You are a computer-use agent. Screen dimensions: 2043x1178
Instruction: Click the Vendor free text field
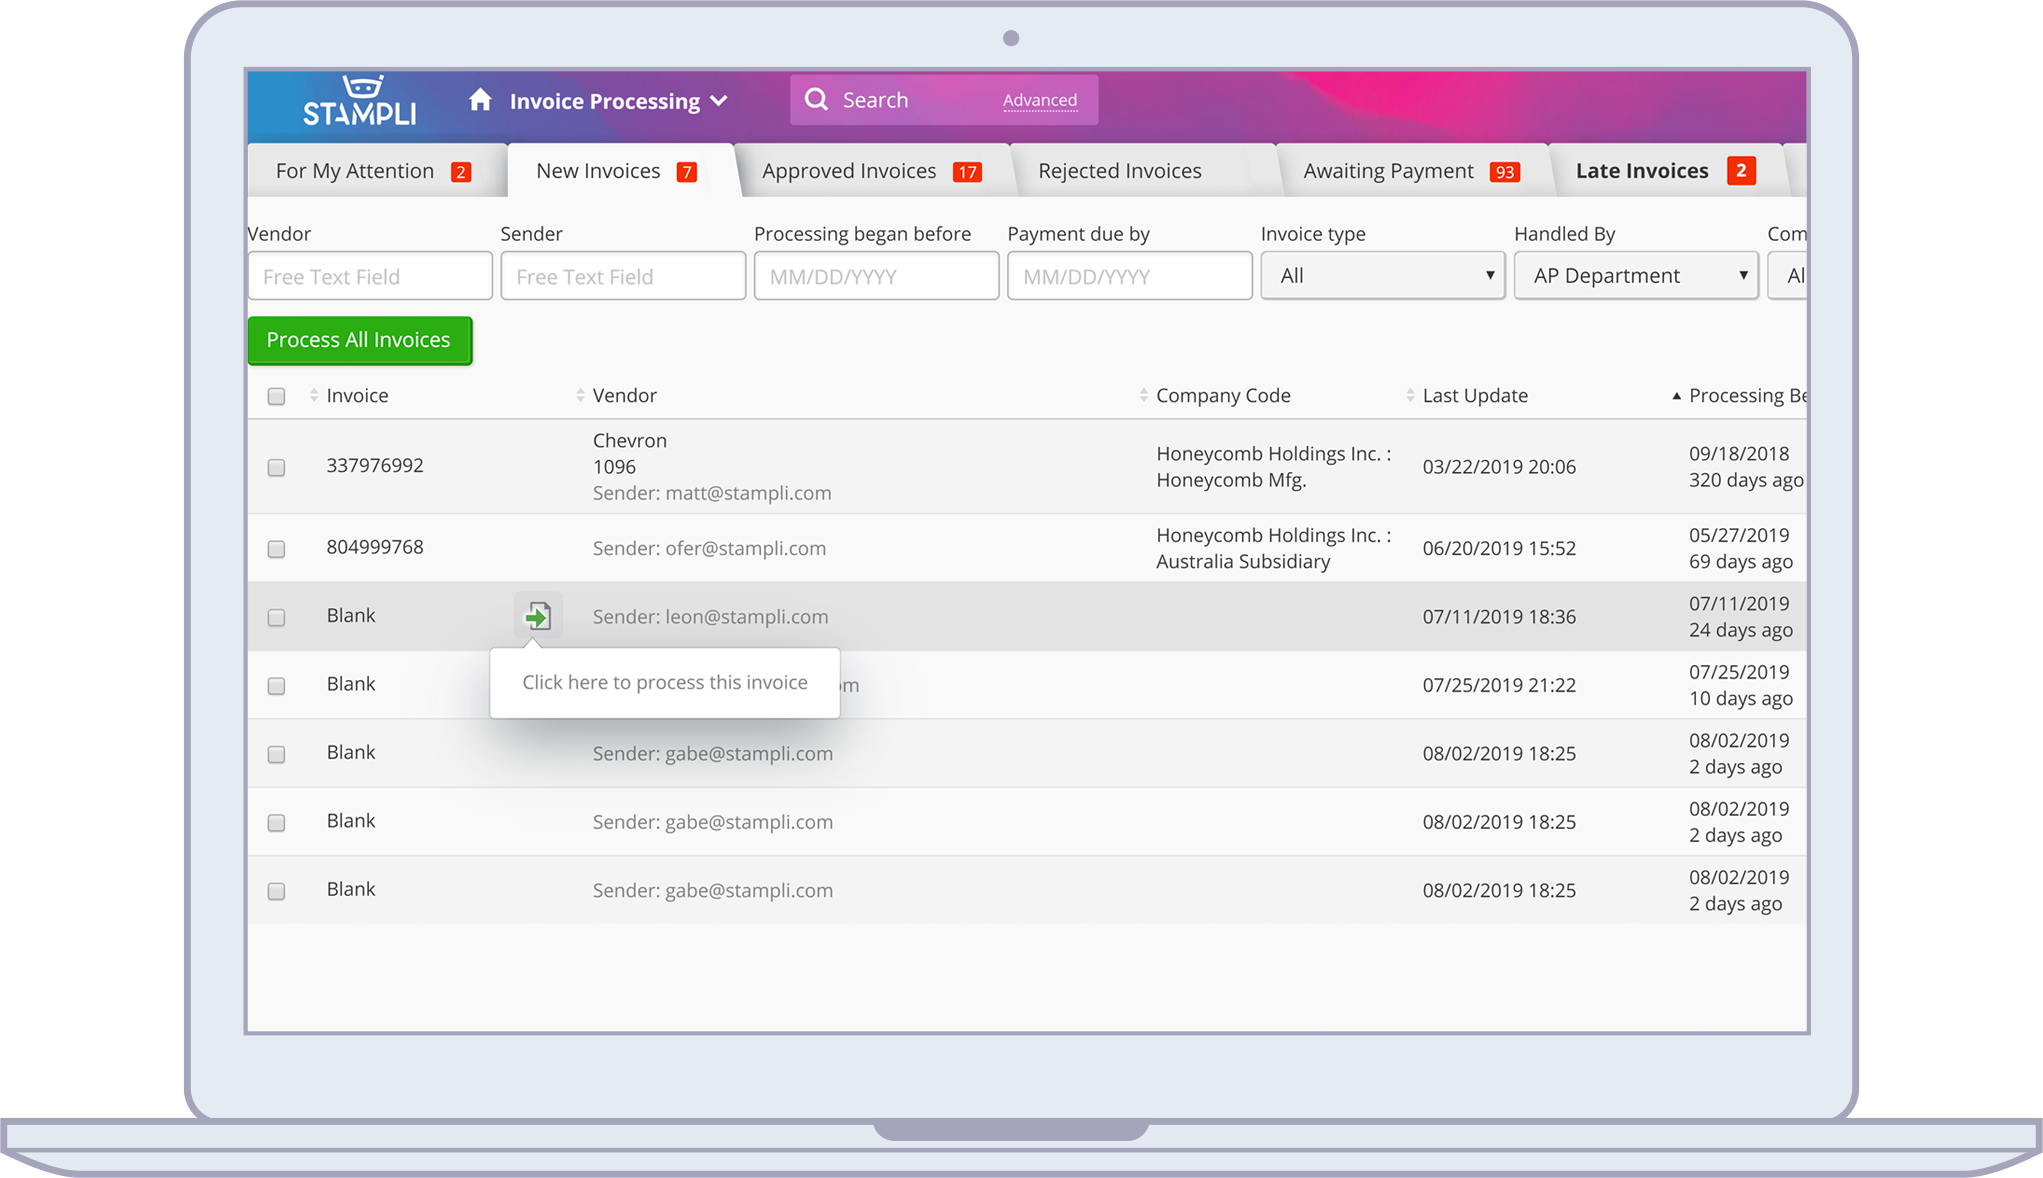[x=370, y=276]
